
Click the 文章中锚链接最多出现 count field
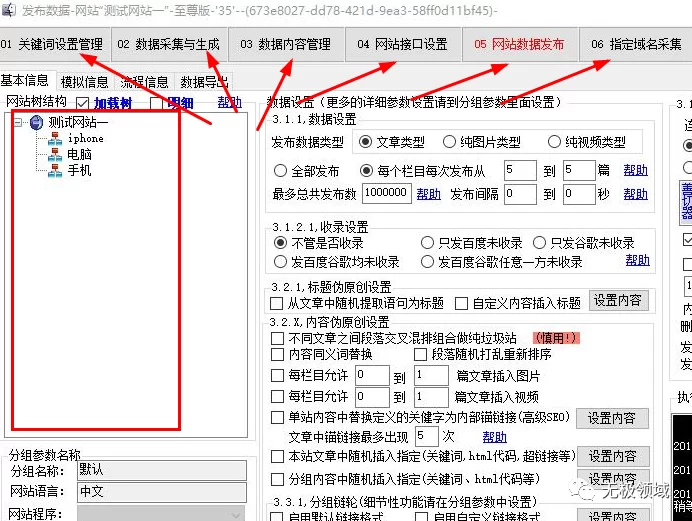[427, 436]
